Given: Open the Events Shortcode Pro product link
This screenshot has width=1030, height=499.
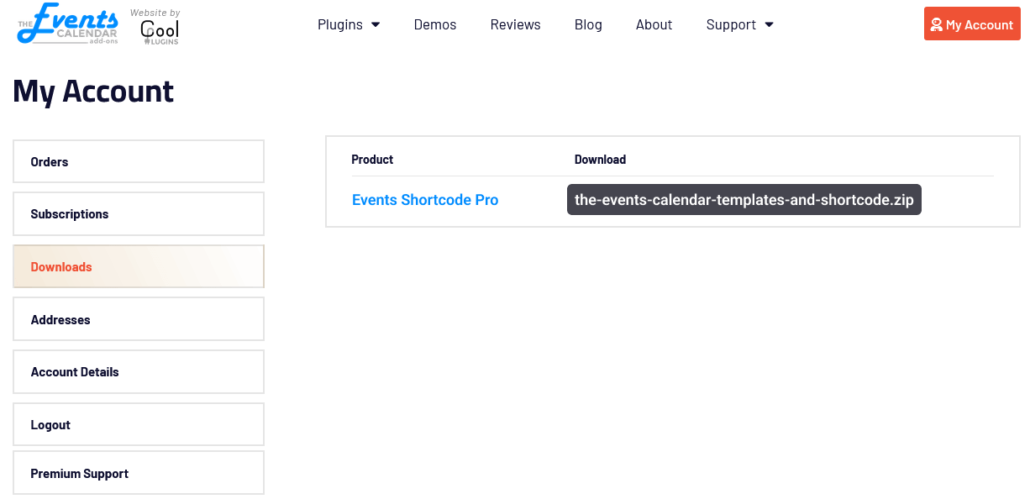Looking at the screenshot, I should 425,200.
